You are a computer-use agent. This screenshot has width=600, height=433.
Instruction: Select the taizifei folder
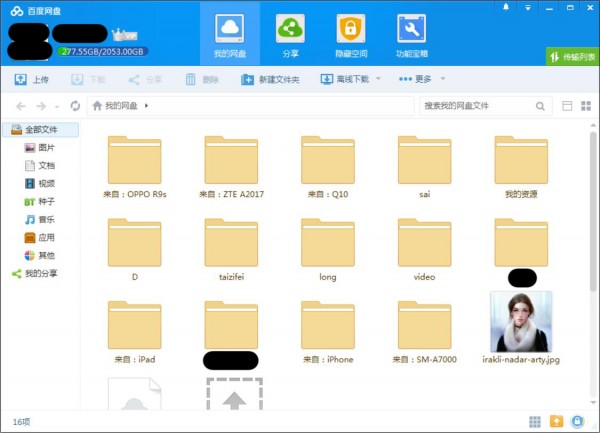232,250
